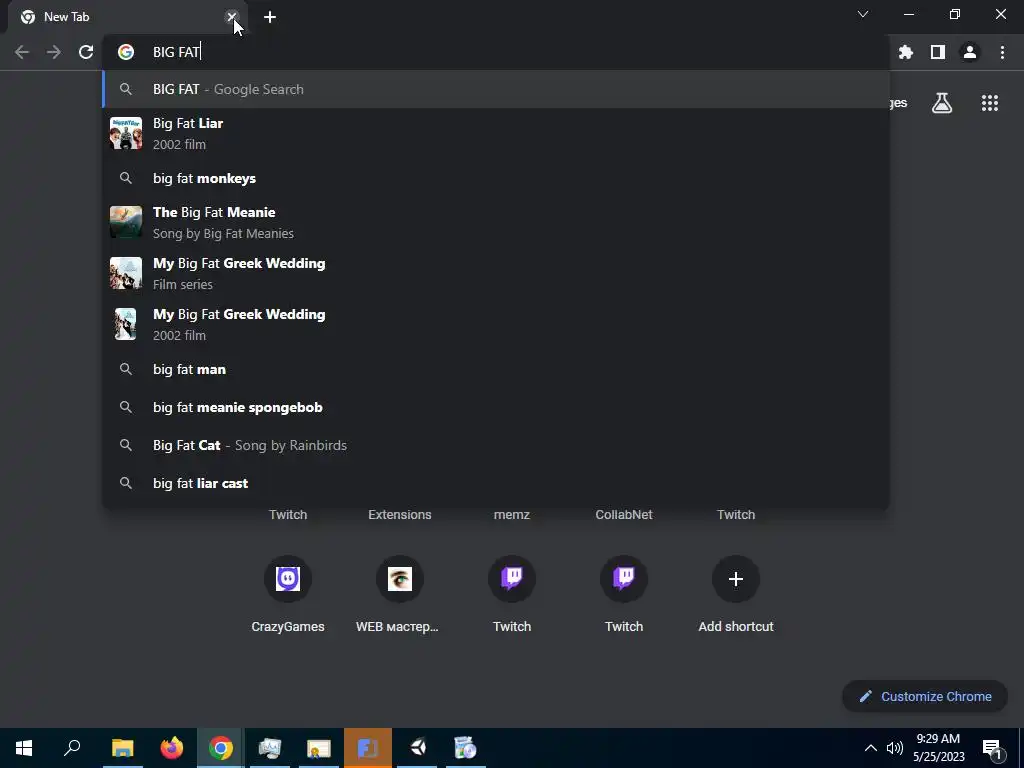Screen dimensions: 1024x768
Task: Pick the big fat man suggestion
Action: click(496, 370)
